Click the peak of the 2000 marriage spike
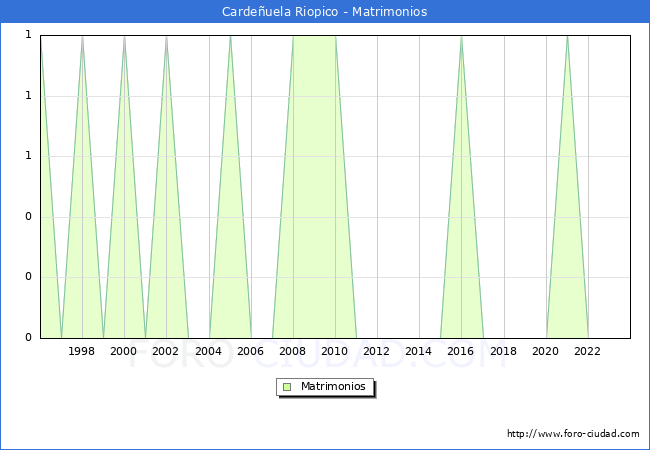650x450 pixels. click(124, 37)
